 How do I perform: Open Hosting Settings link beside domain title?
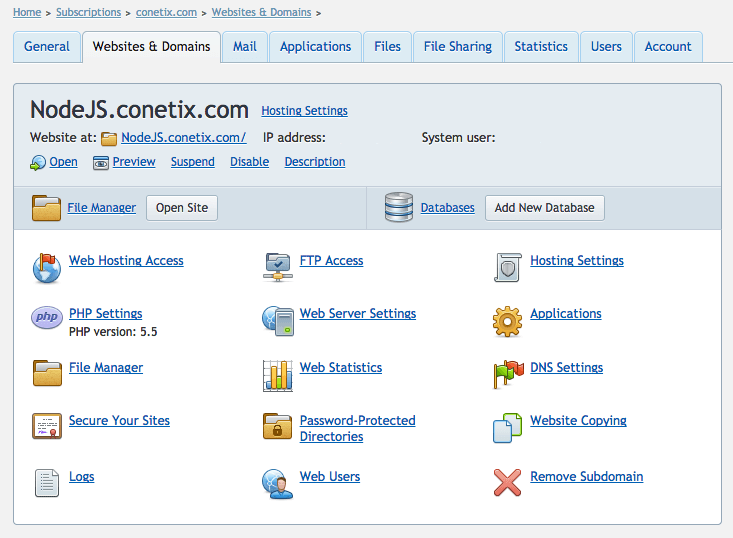pyautogui.click(x=304, y=111)
